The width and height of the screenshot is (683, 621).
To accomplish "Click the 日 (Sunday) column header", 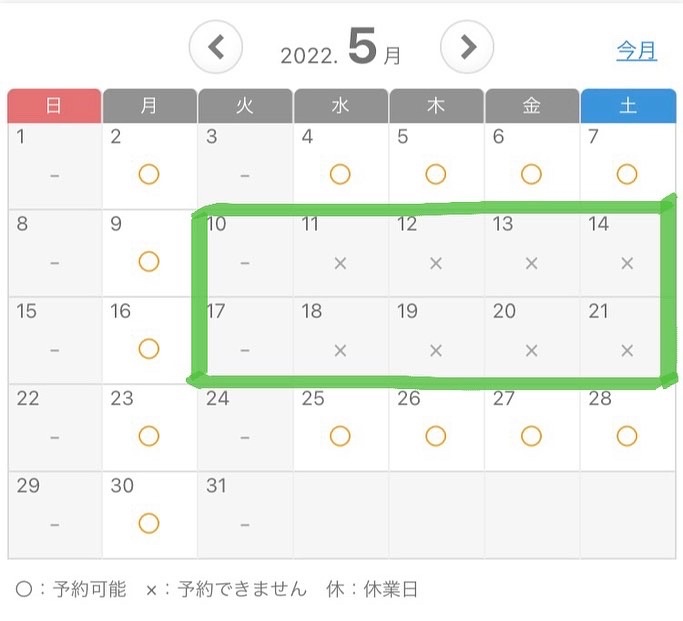I will tap(54, 106).
